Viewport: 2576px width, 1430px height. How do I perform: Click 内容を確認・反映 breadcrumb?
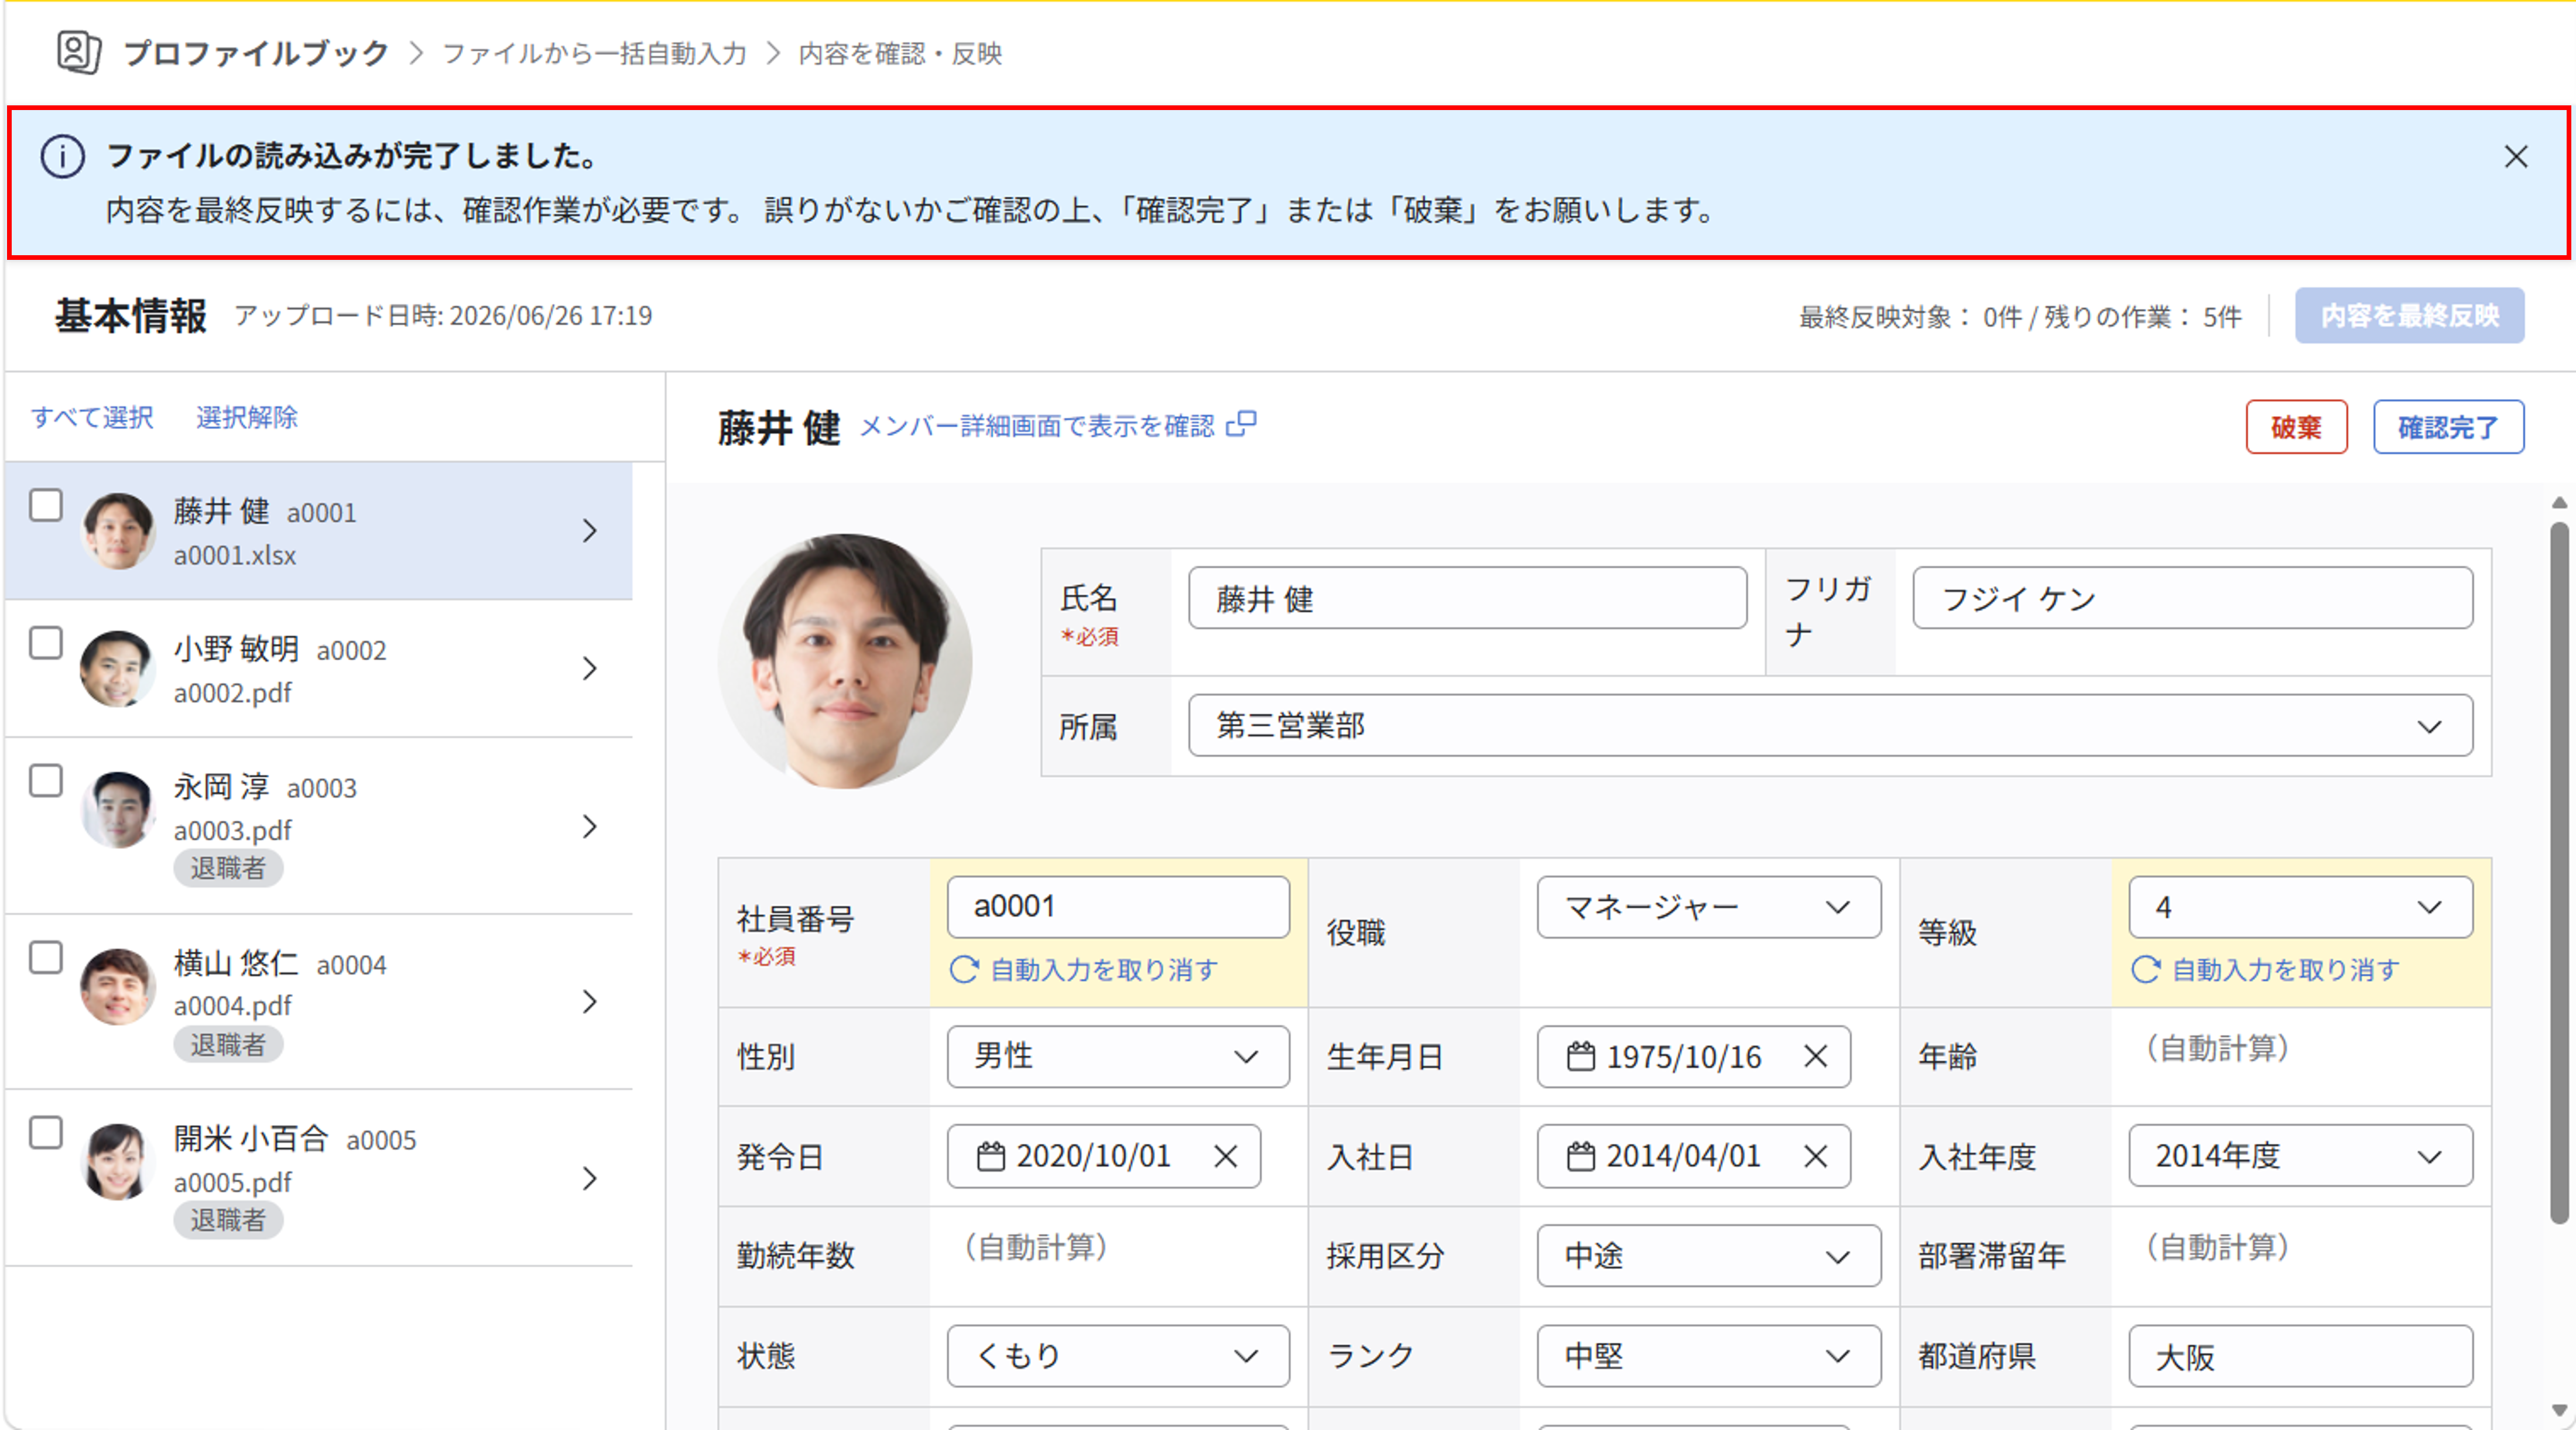[900, 53]
